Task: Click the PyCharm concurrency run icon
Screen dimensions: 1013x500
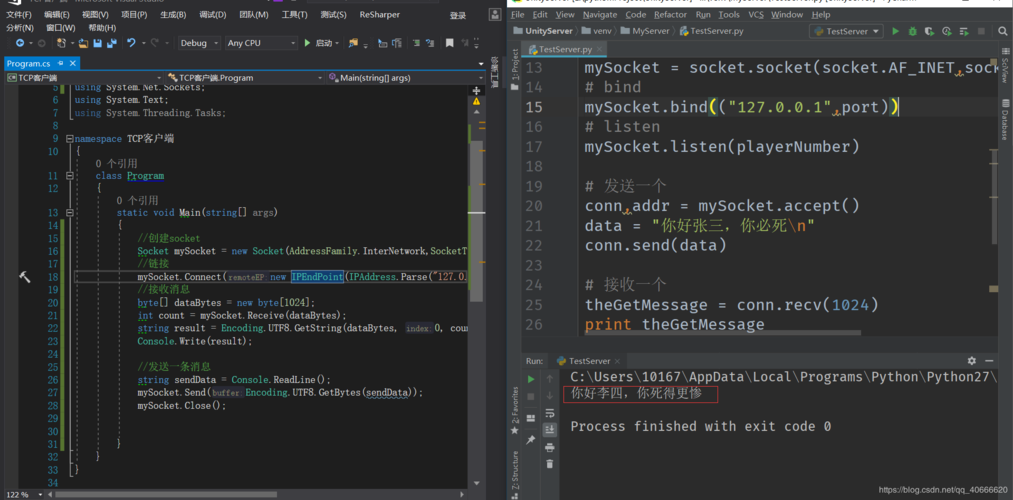Action: (965, 31)
